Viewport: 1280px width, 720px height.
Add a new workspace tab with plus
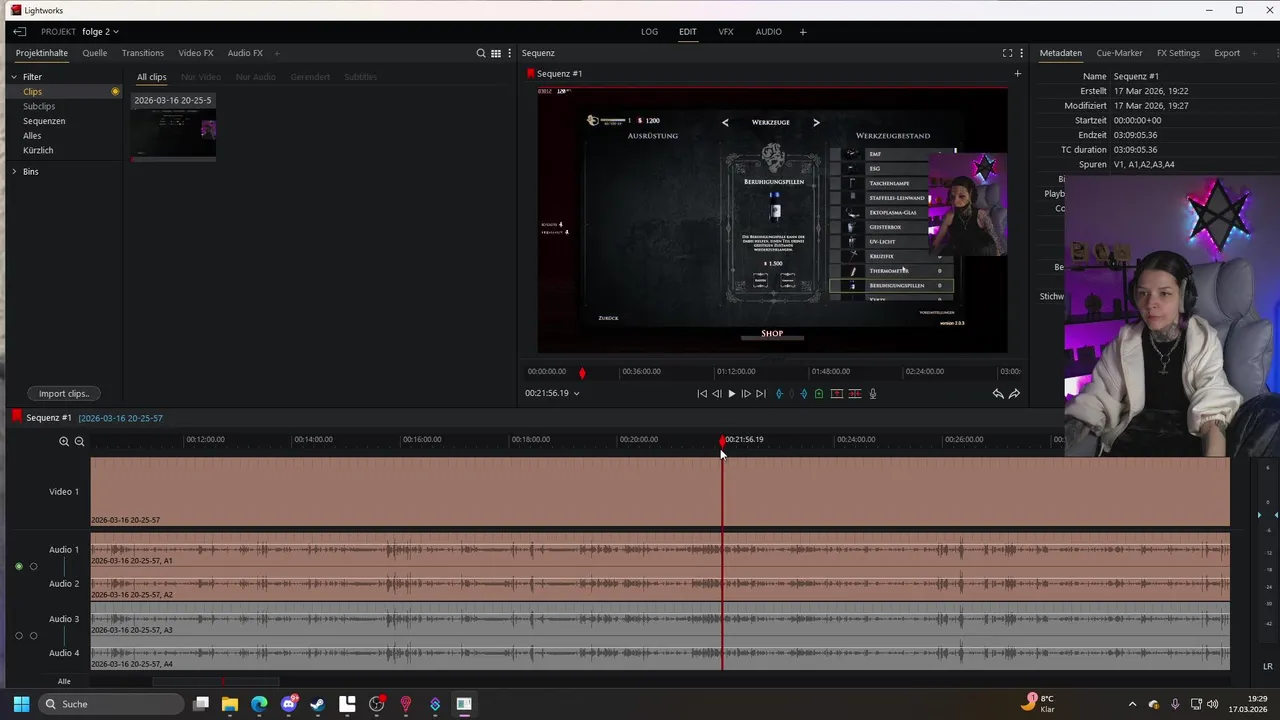803,32
